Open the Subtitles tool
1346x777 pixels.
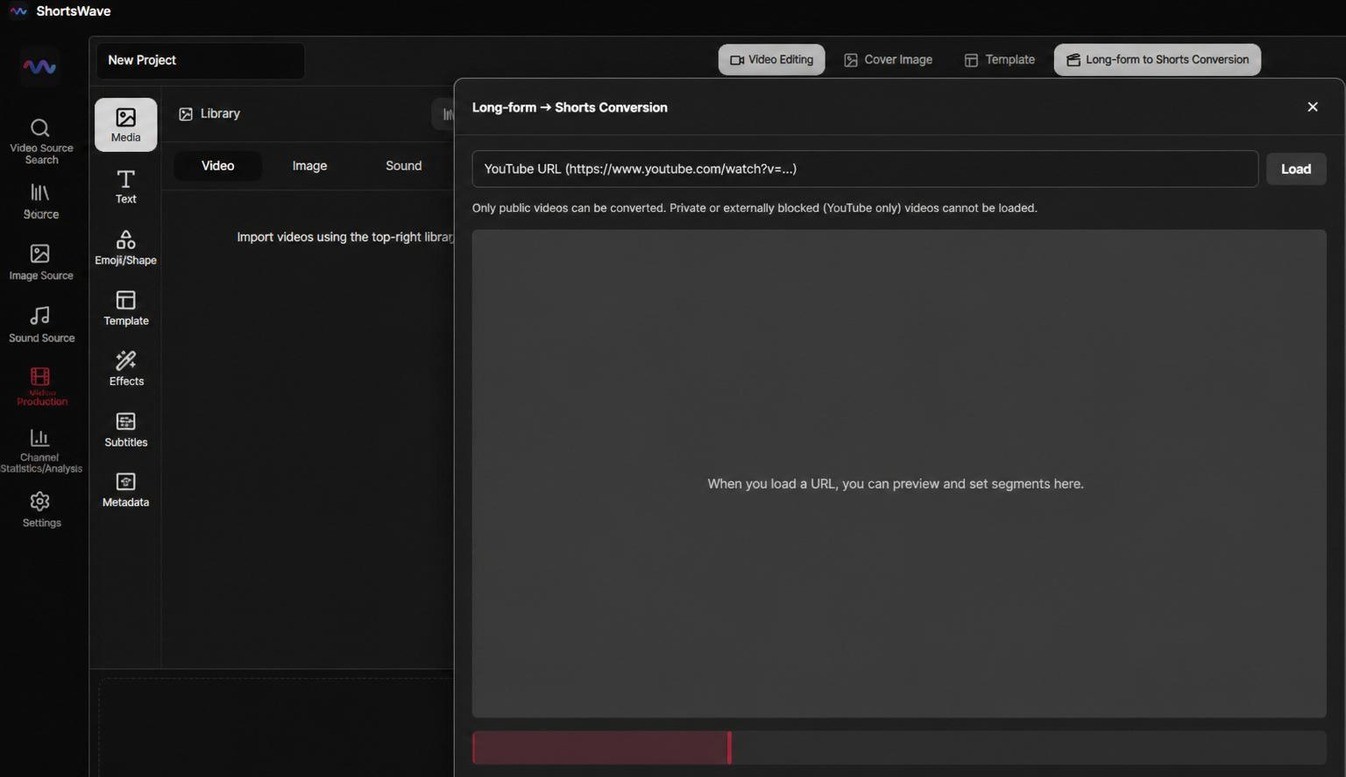pos(126,429)
